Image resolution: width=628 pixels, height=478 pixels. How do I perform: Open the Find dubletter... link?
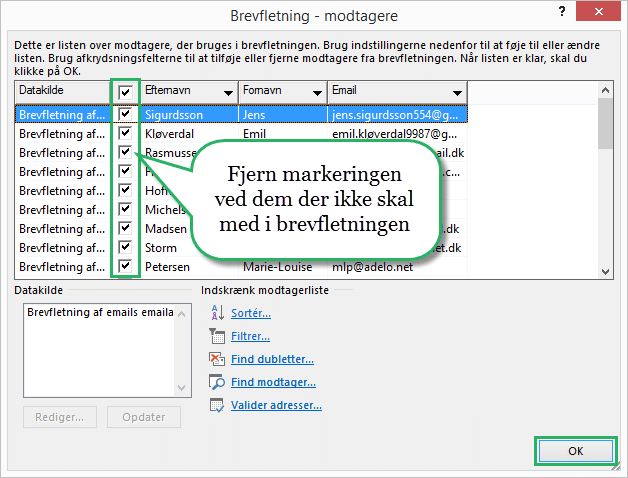[272, 359]
